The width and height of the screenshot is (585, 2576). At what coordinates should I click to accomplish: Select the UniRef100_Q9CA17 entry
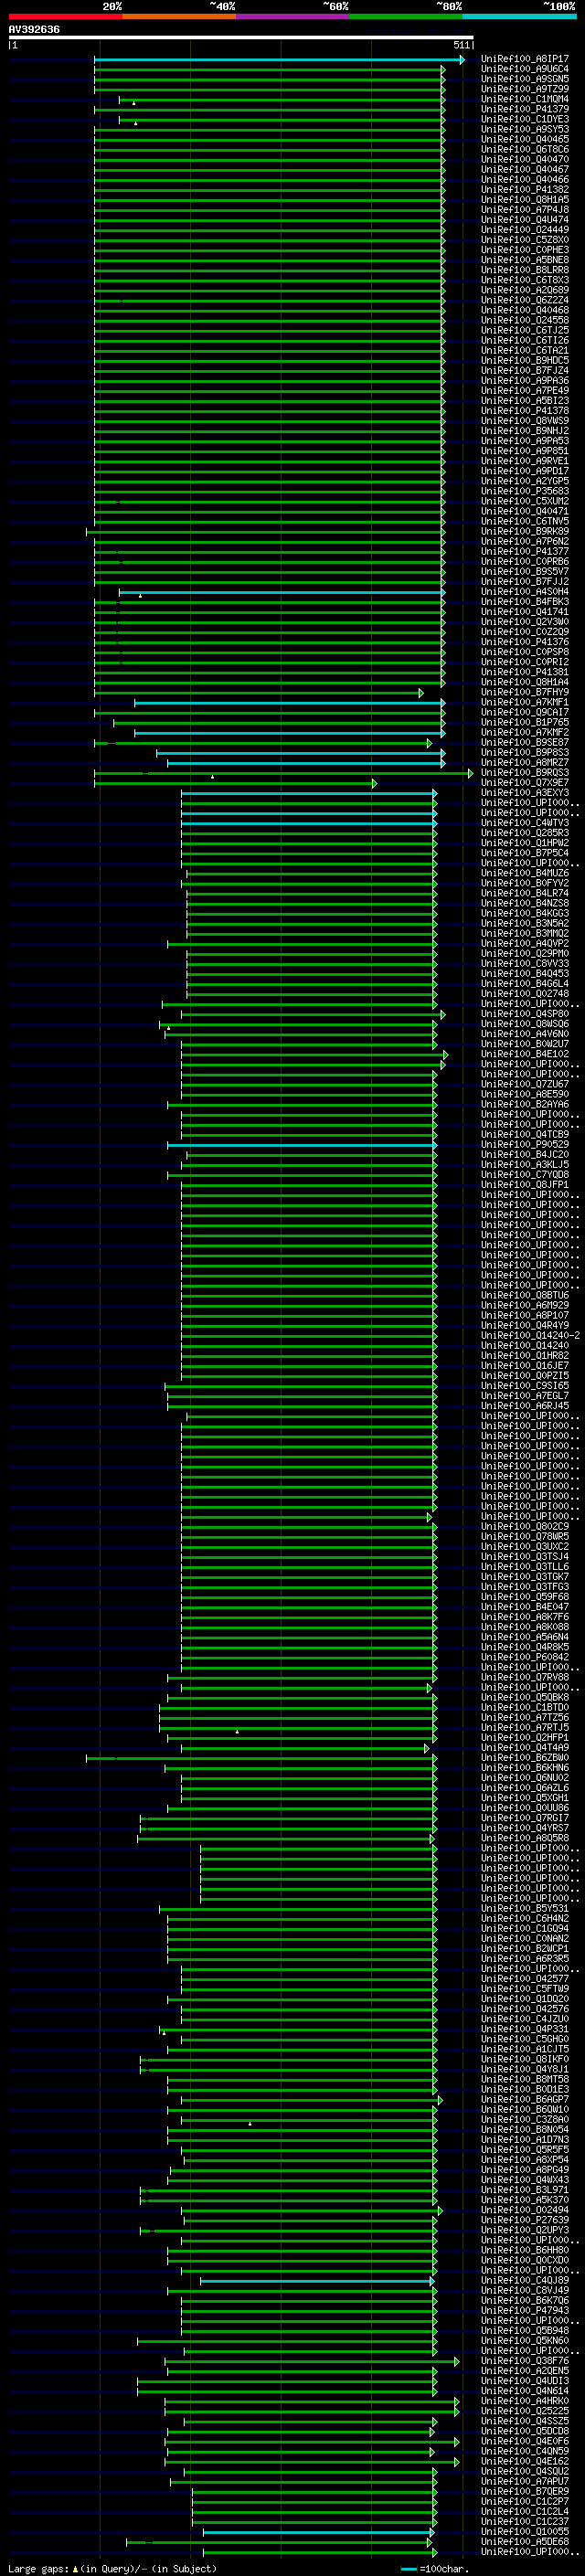pos(524,712)
